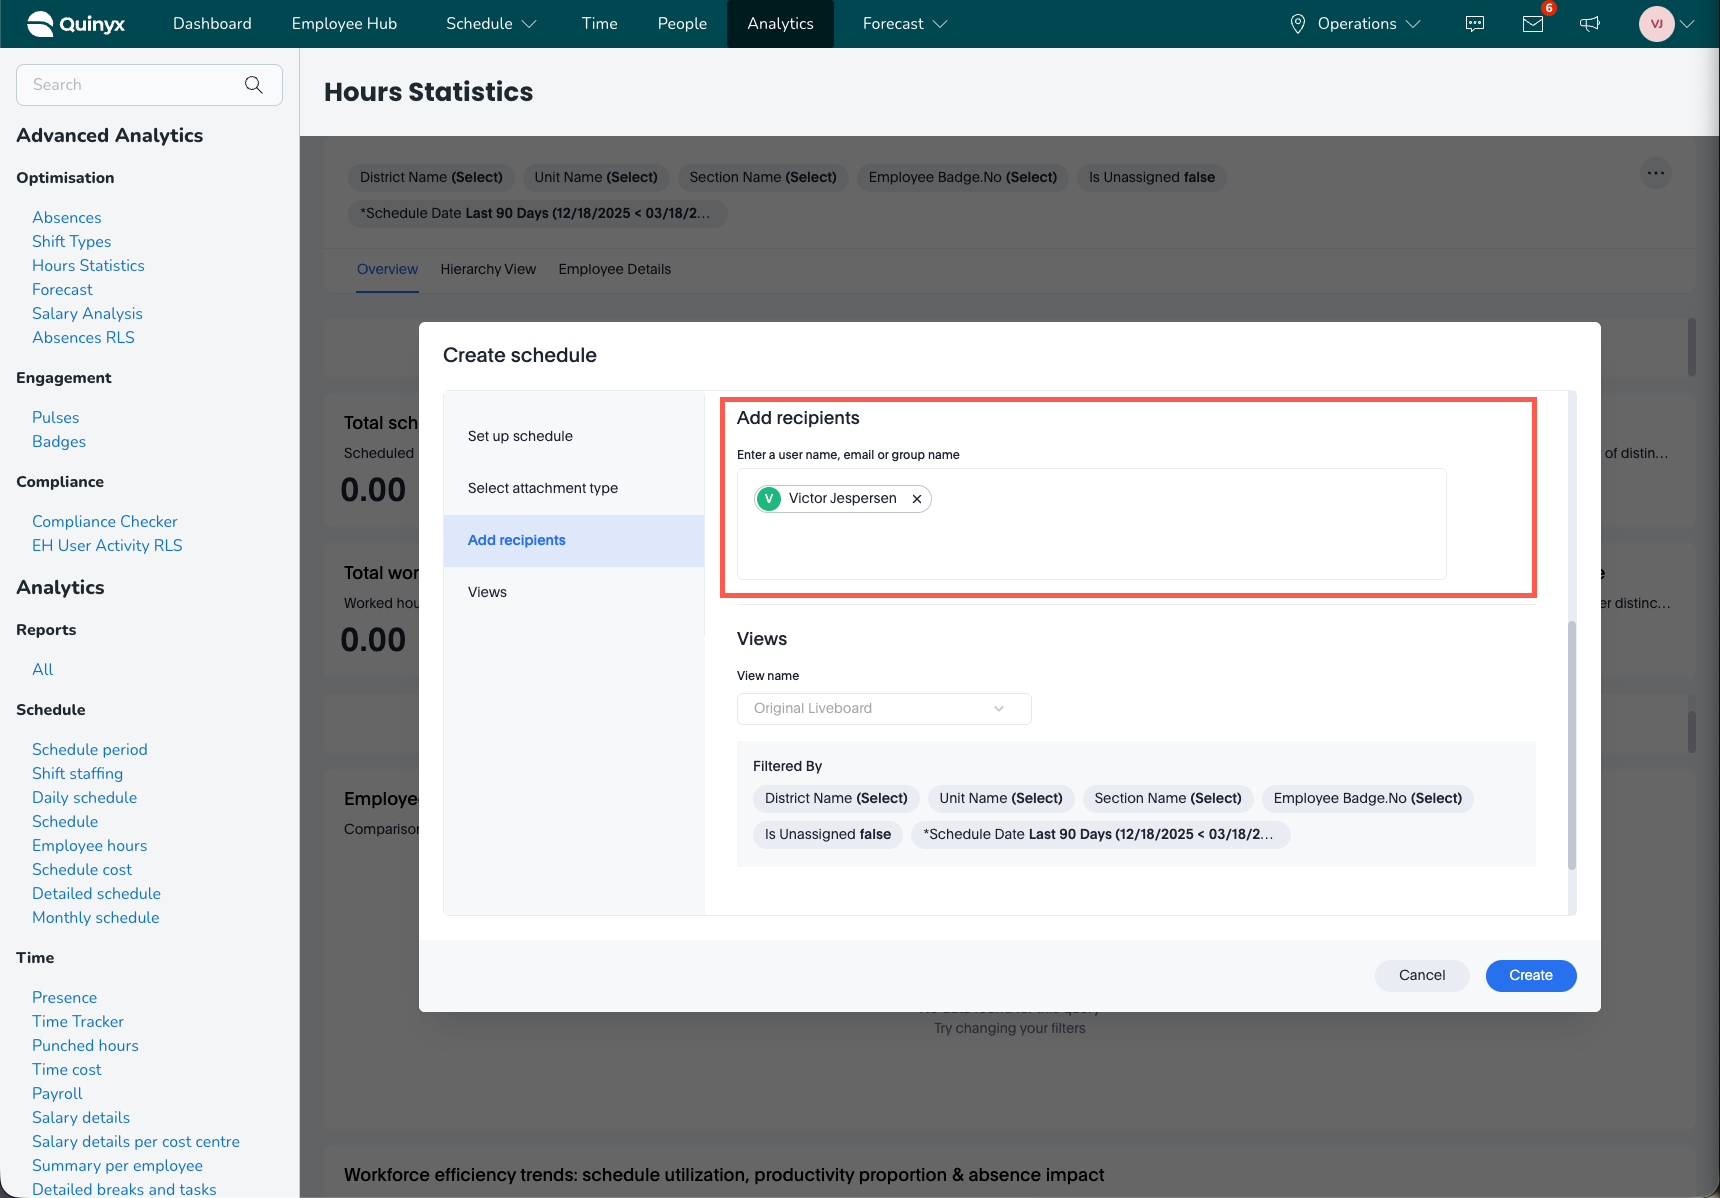Open the Salary details per cost centre link
The image size is (1720, 1198).
(136, 1142)
